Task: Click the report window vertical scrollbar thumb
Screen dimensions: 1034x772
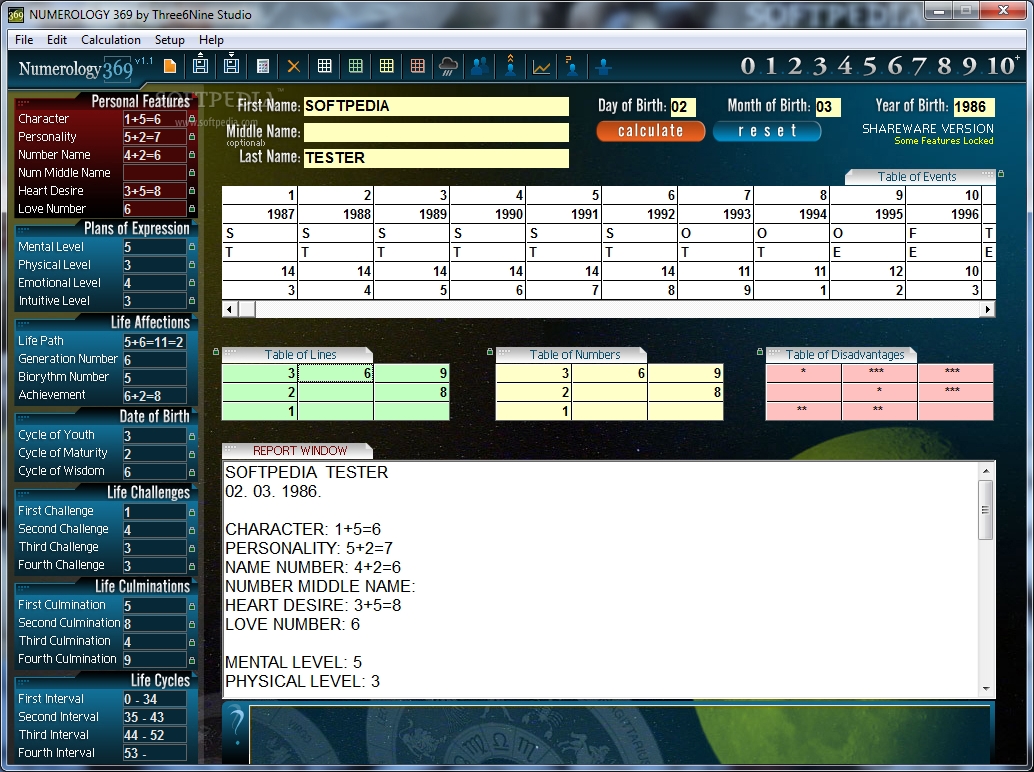Action: click(986, 510)
